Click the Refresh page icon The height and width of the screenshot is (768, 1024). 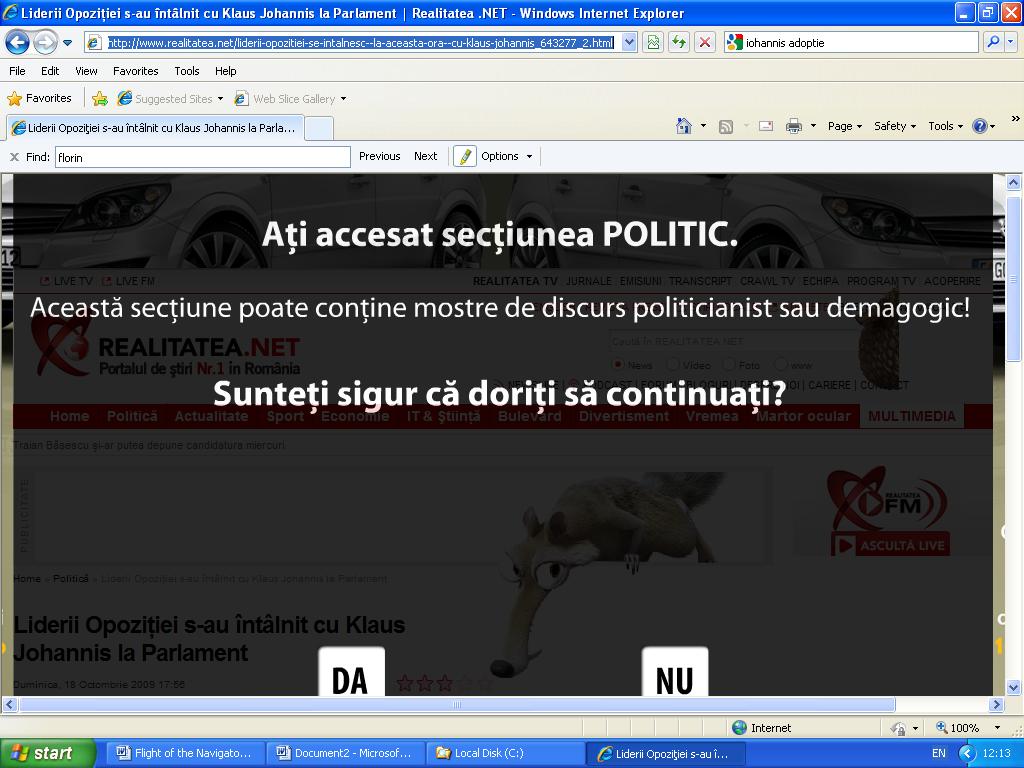click(x=679, y=42)
